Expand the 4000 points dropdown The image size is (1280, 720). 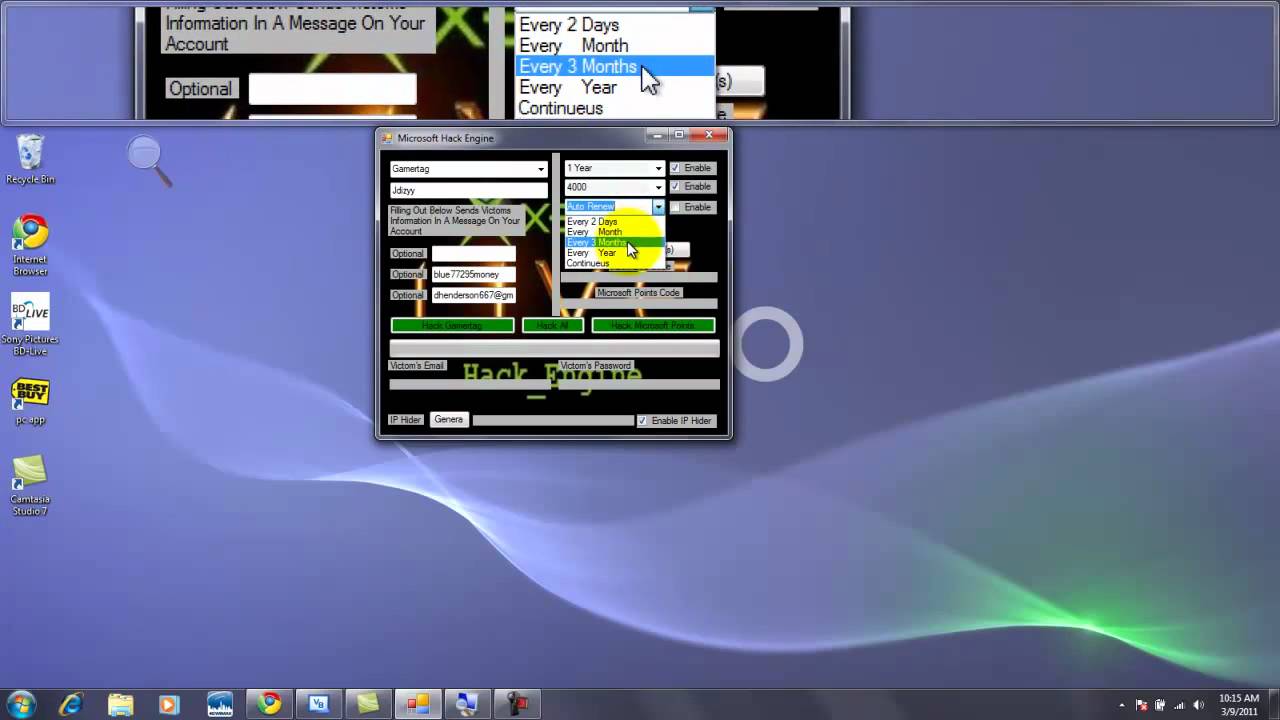tap(658, 187)
